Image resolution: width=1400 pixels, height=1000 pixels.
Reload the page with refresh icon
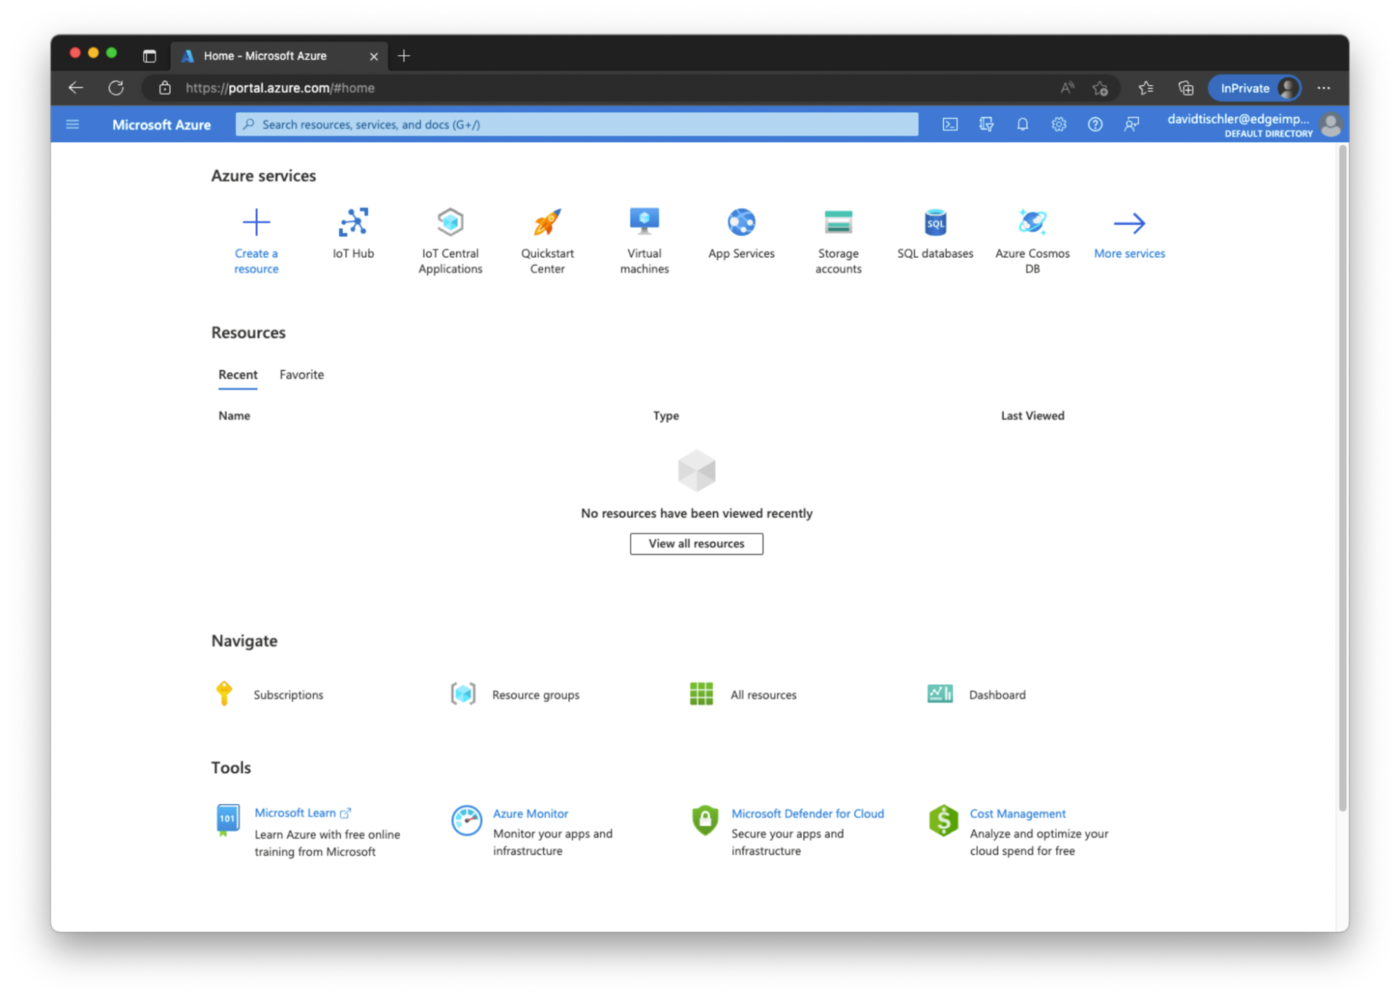(116, 88)
